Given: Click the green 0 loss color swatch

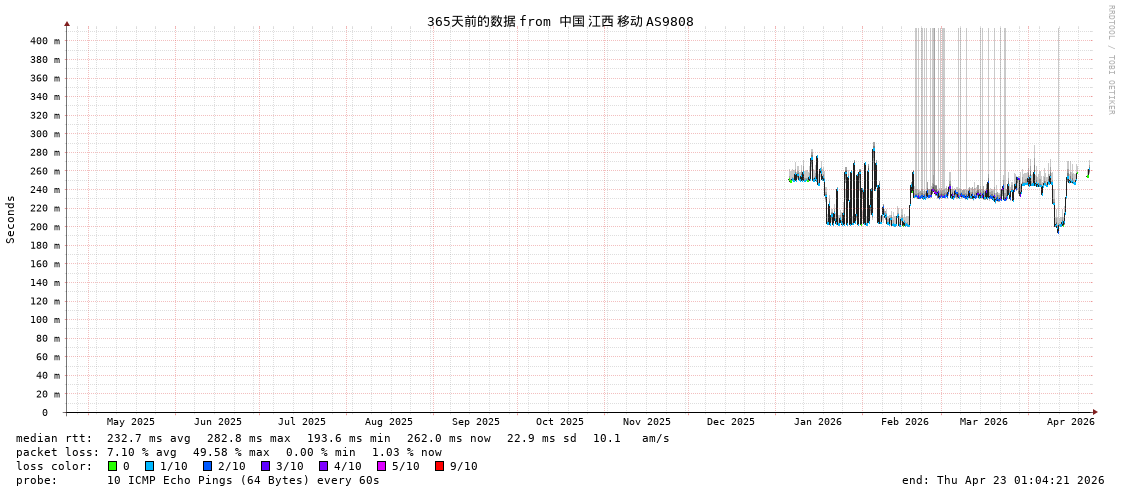Looking at the screenshot, I should [113, 466].
